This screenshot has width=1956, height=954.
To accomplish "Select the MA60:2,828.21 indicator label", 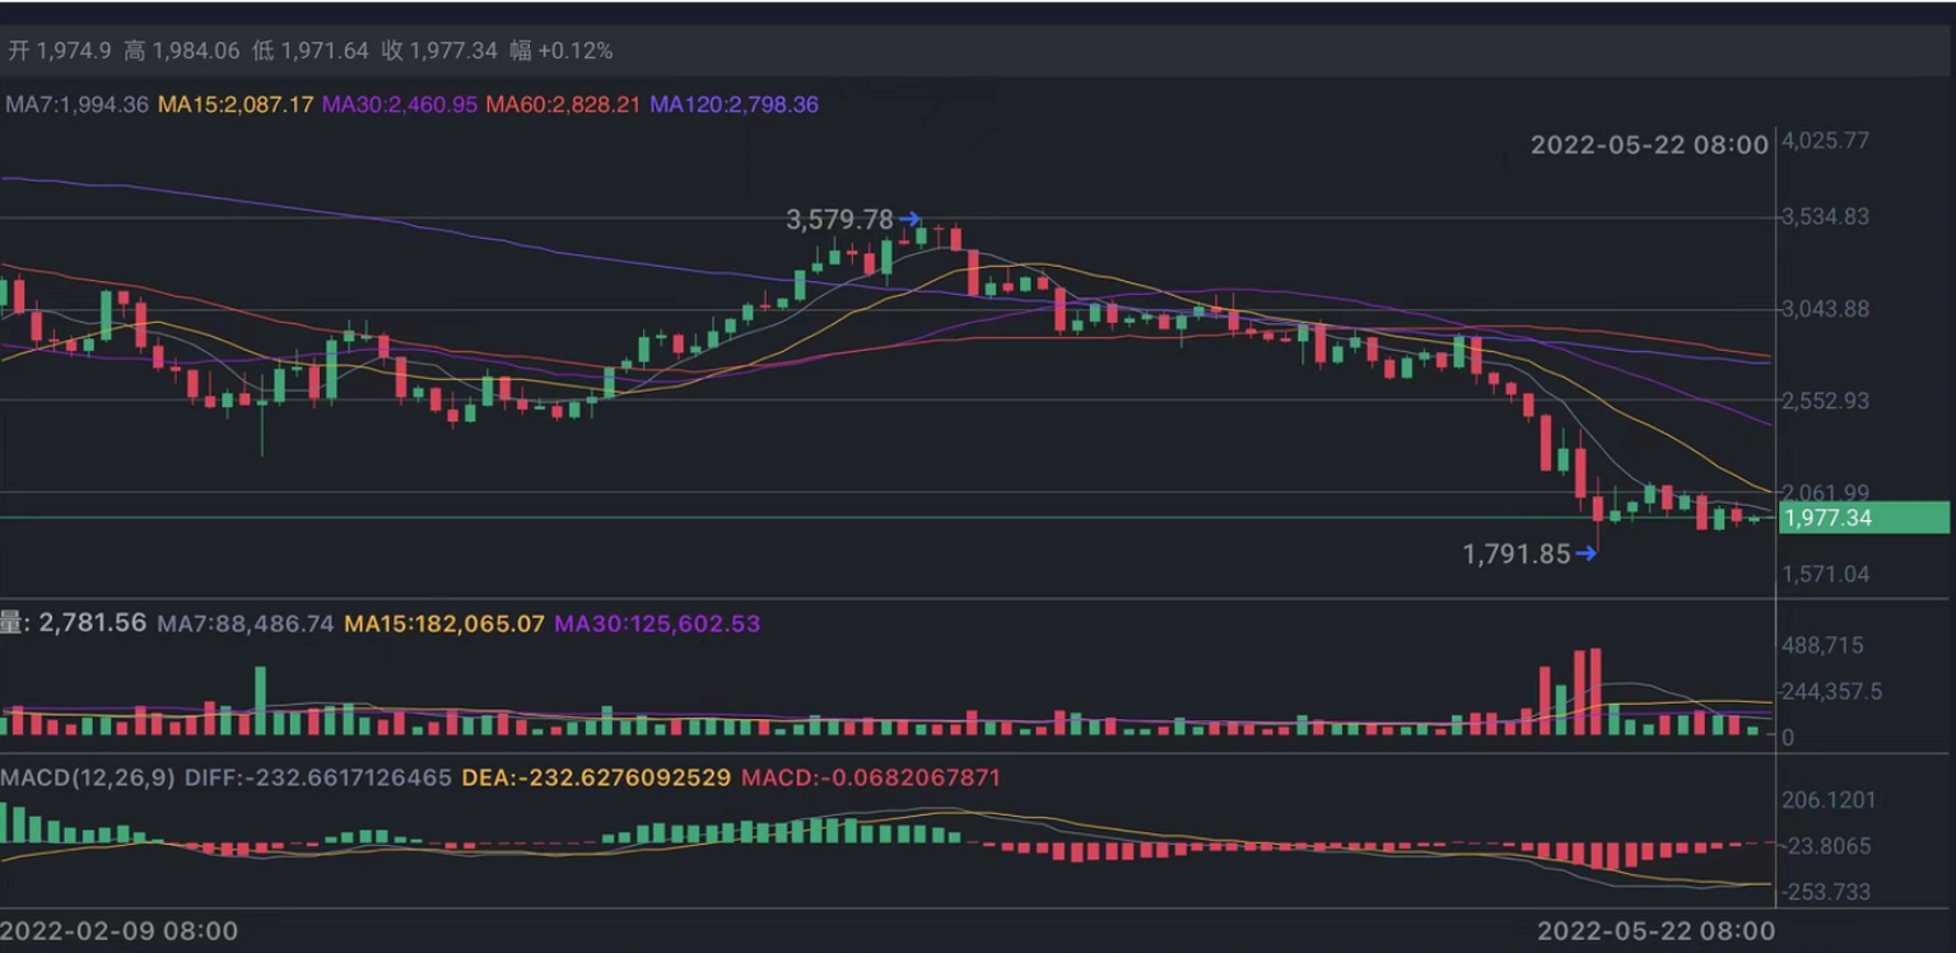I will (x=563, y=105).
